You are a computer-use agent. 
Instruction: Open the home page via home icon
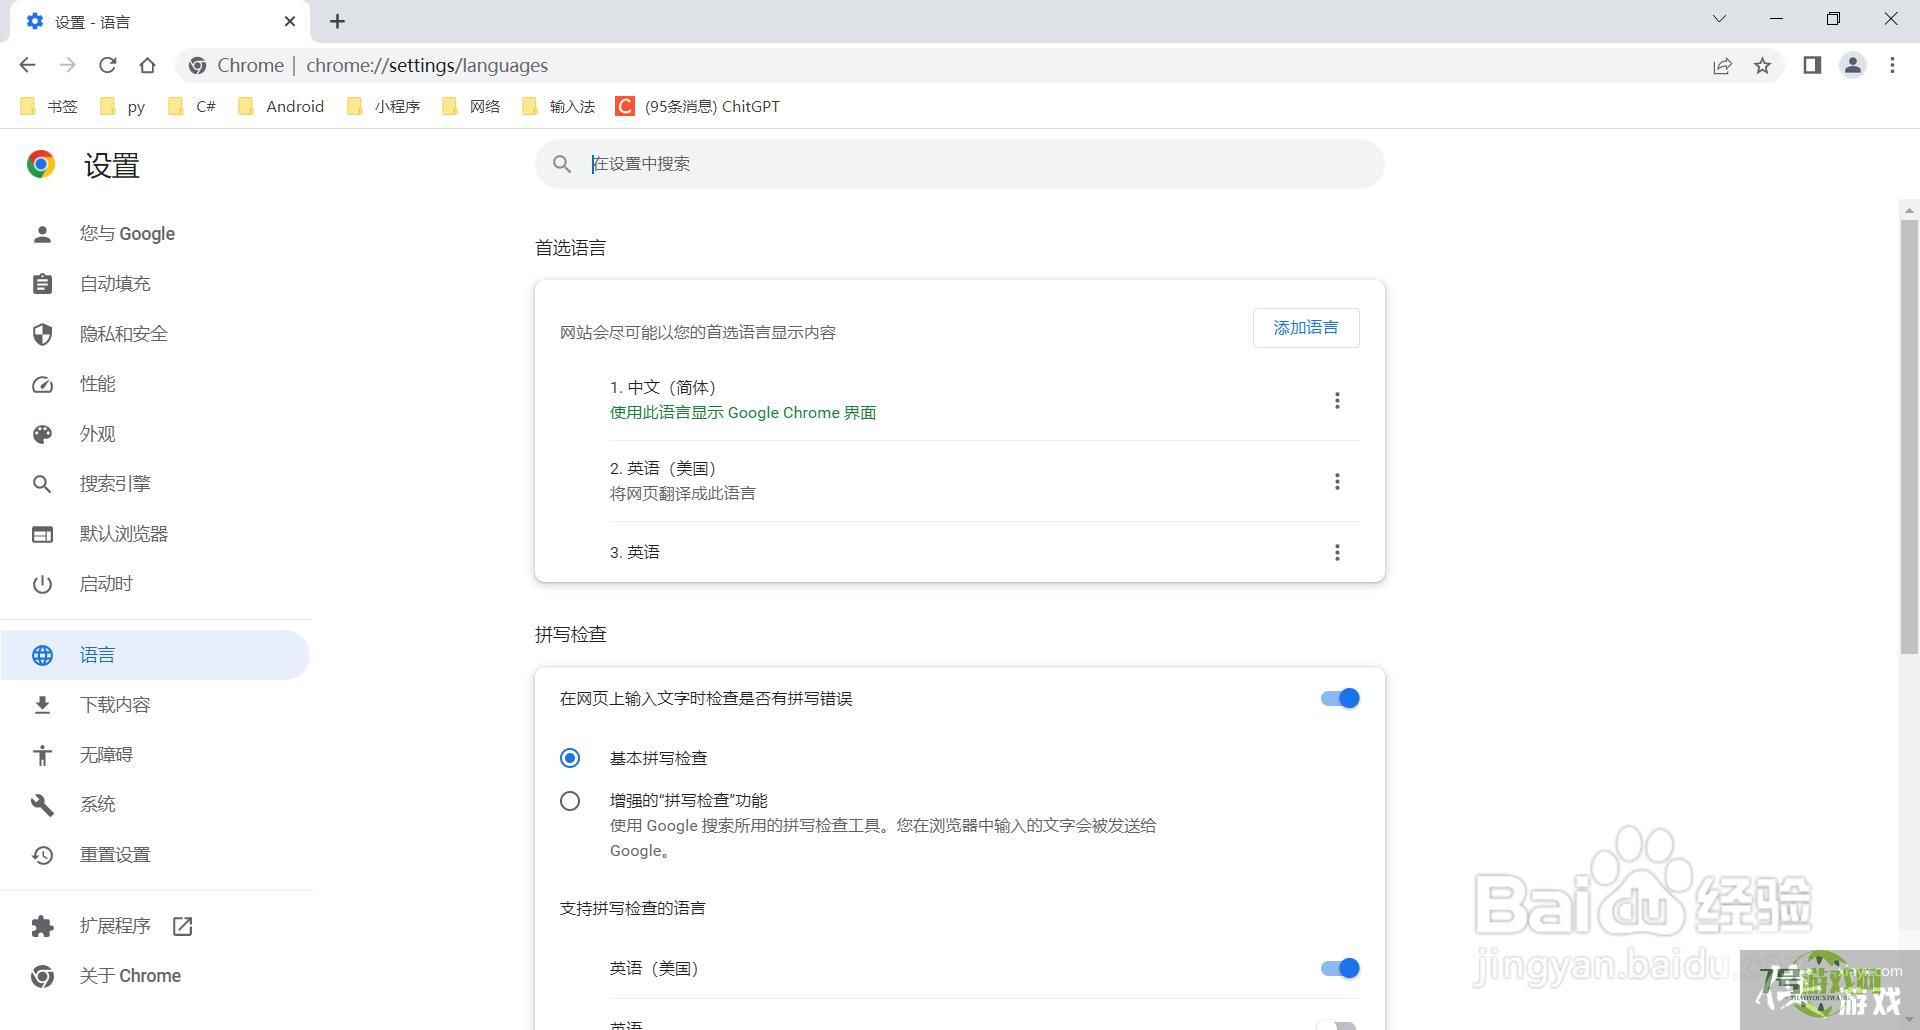click(147, 65)
